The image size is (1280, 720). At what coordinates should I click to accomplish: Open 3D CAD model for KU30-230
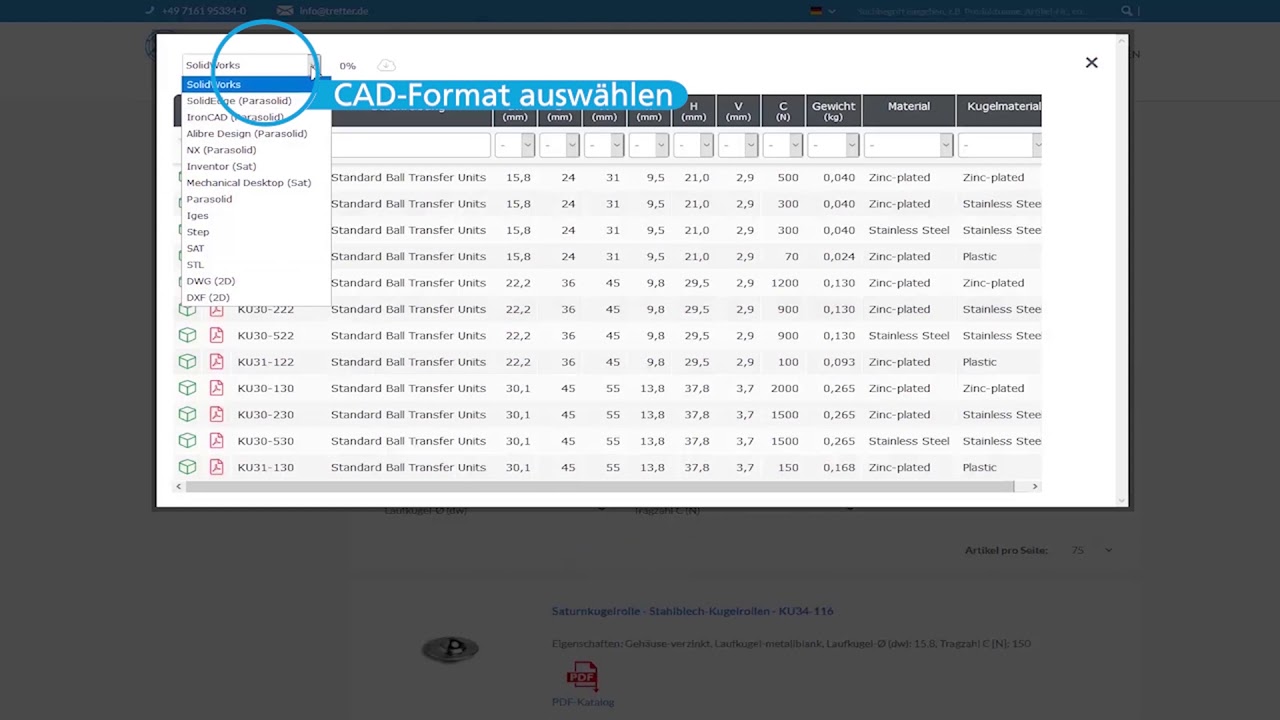coord(187,414)
